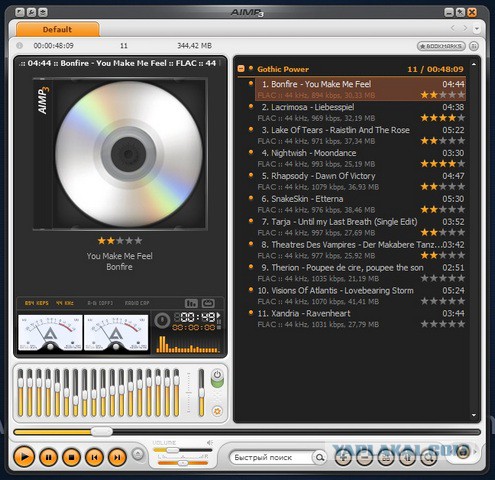Image resolution: width=495 pixels, height=480 pixels.
Task: Click the star rating under album art
Action: 120,241
